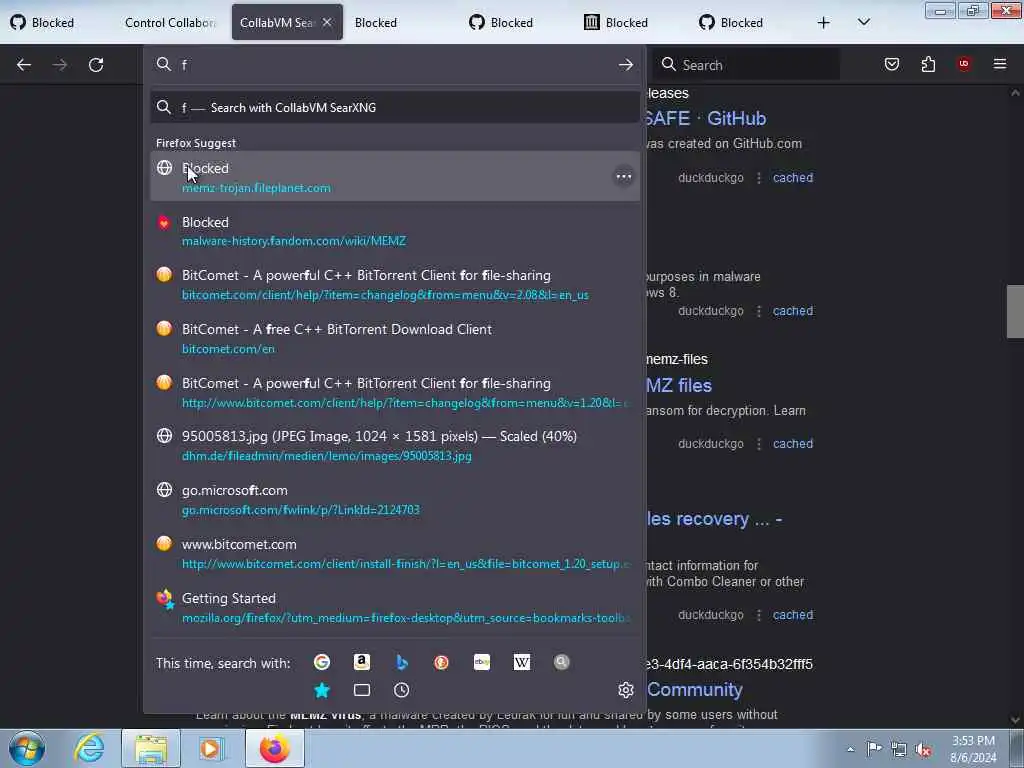Screen dimensions: 1024x768
Task: Open the Firefox hamburger menu
Action: (x=1000, y=64)
